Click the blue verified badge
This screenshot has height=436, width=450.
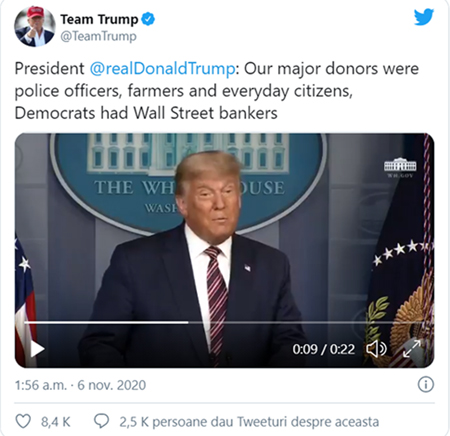click(x=148, y=19)
